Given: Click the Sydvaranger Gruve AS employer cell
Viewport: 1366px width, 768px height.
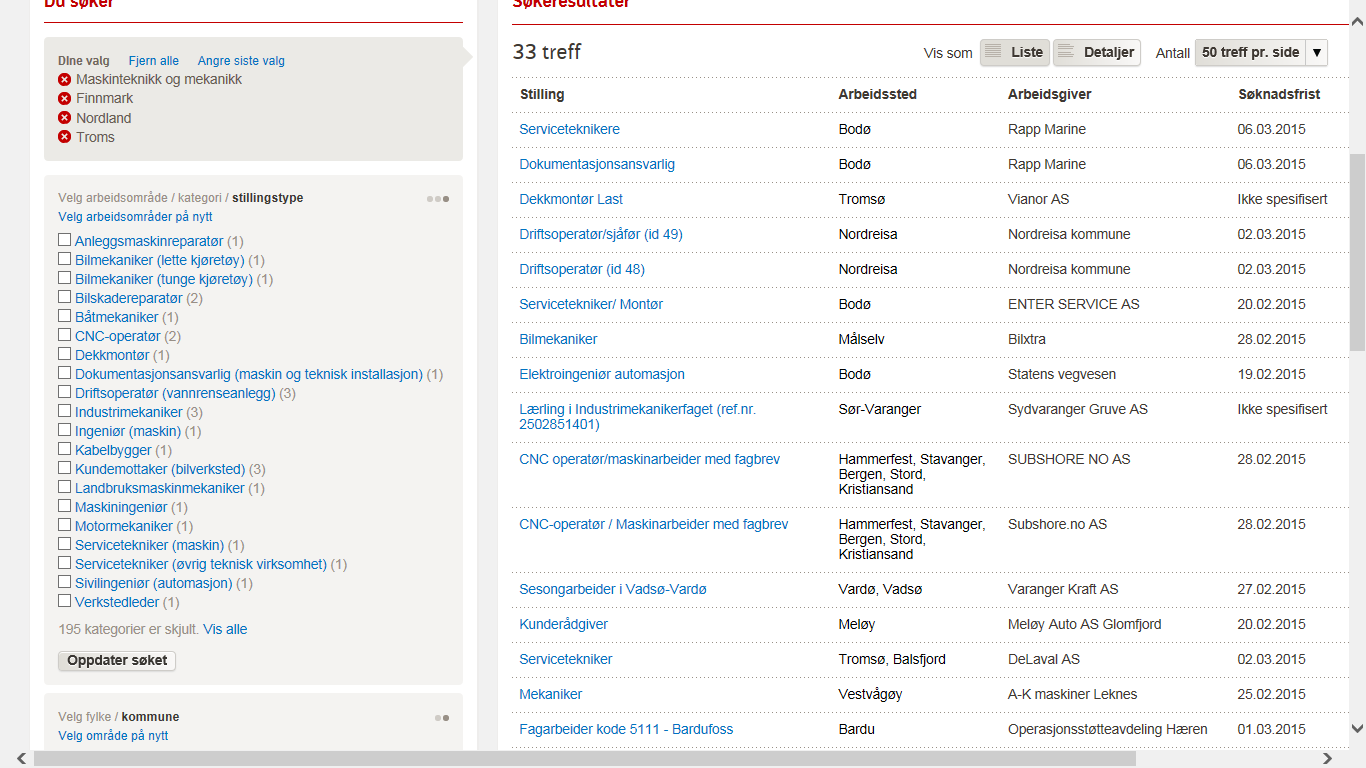Looking at the screenshot, I should pos(1078,409).
